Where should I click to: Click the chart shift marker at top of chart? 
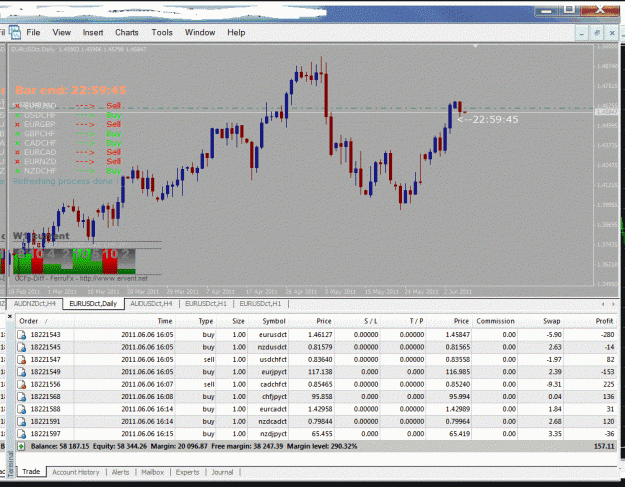point(475,46)
